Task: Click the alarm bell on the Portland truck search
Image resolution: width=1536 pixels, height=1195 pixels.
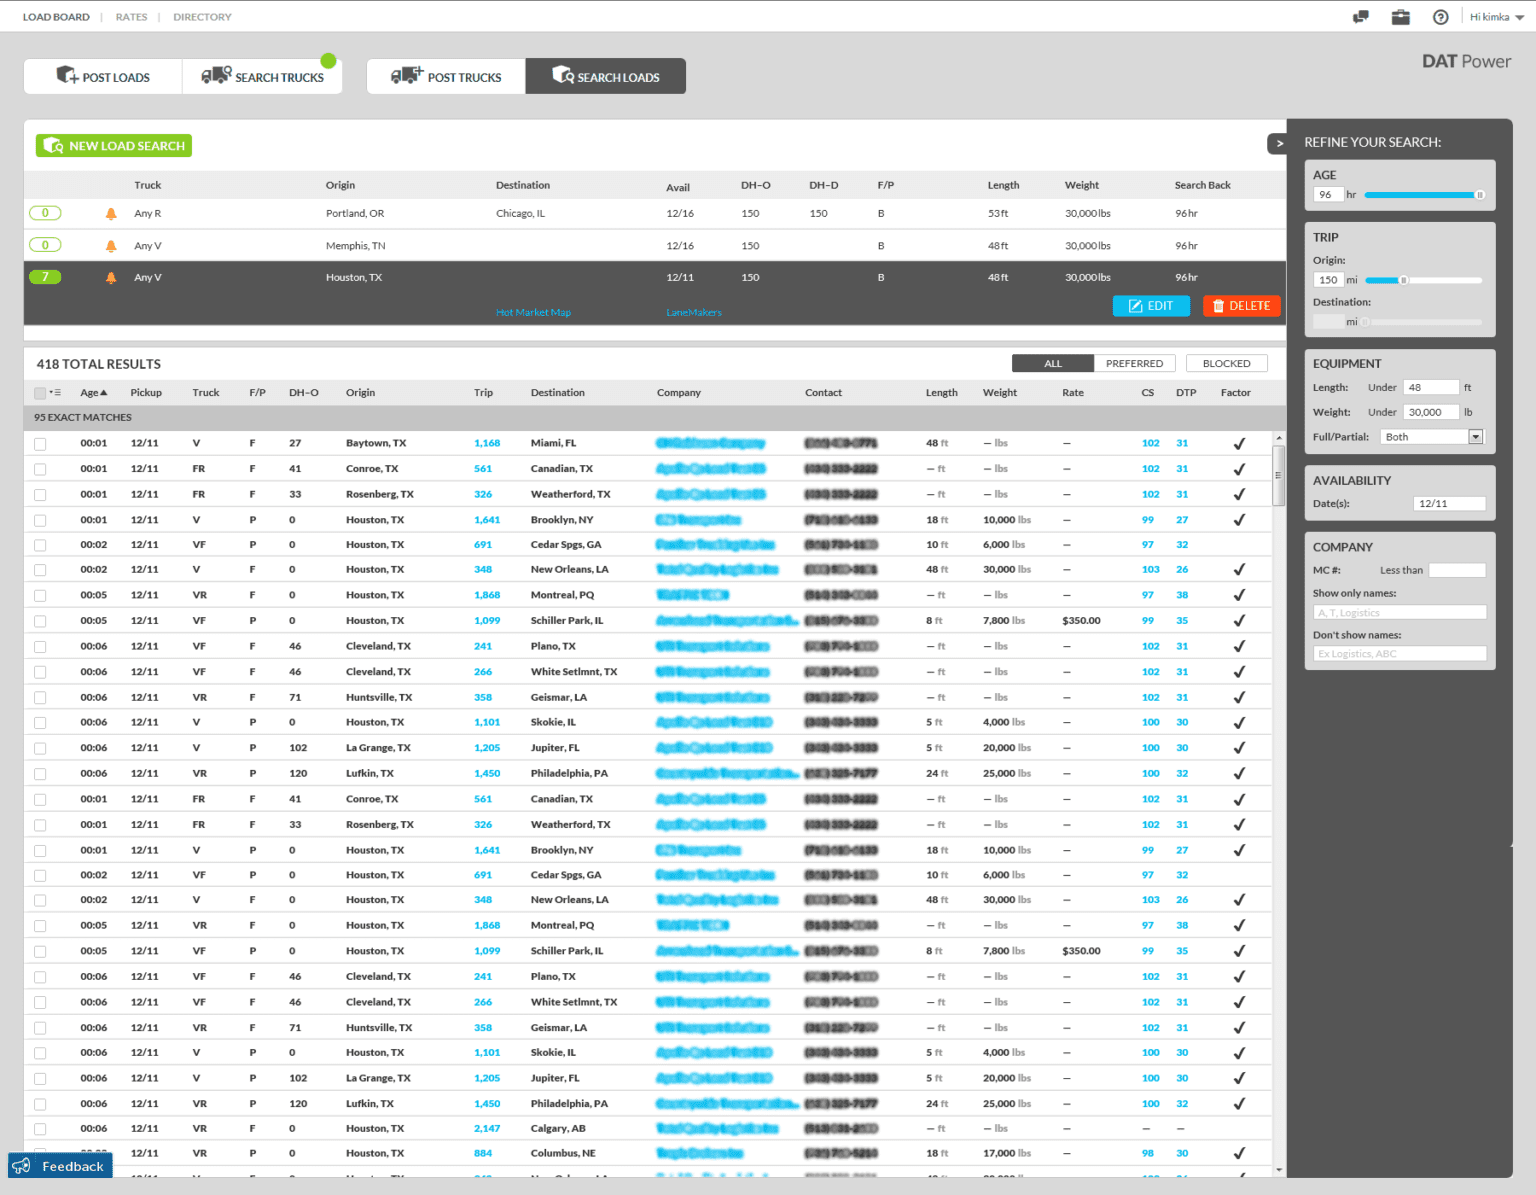Action: [x=110, y=213]
